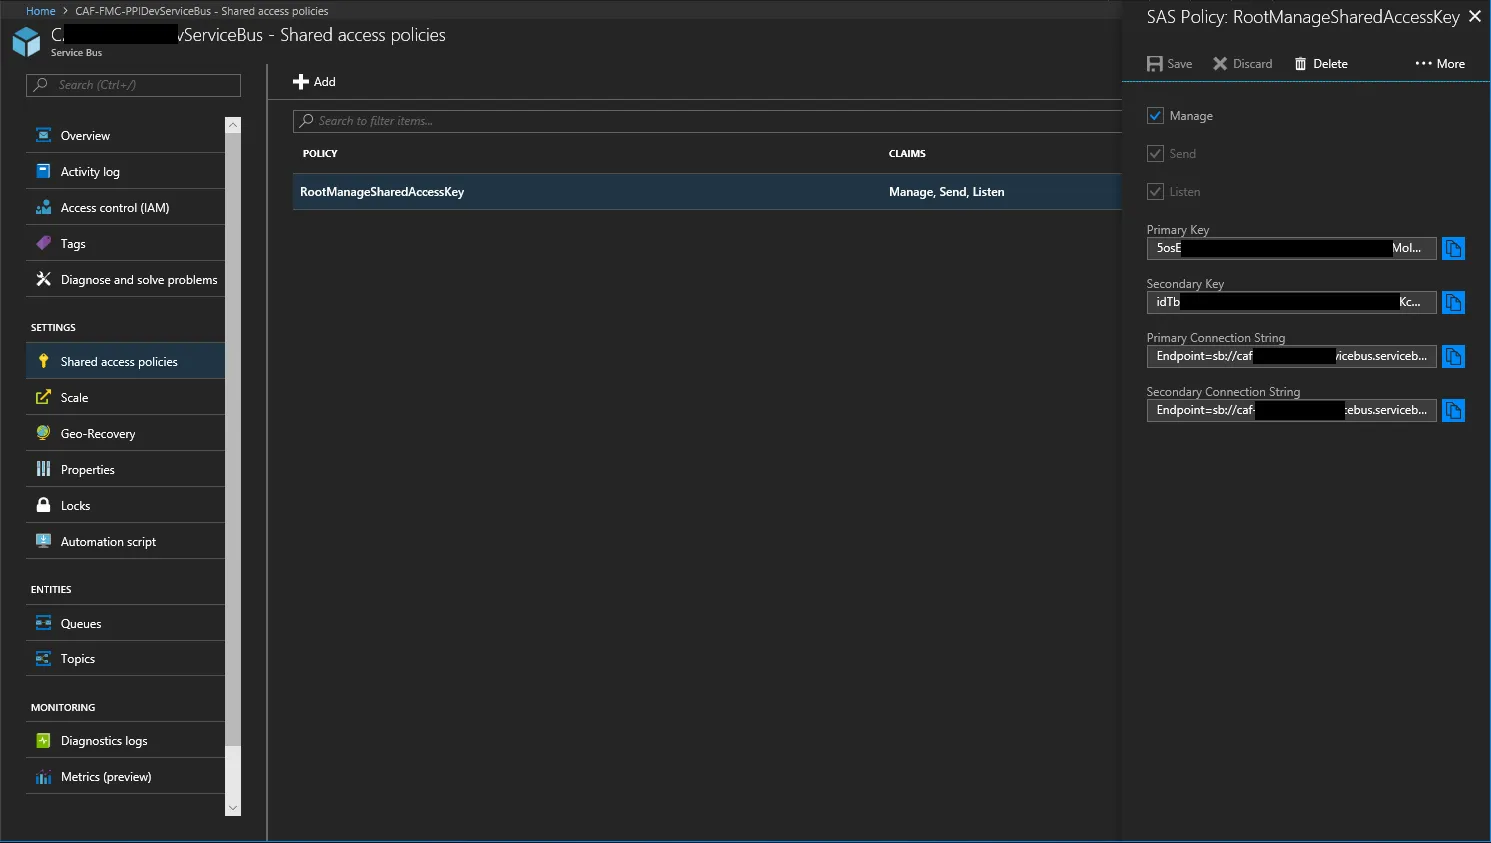This screenshot has height=843, width=1491.
Task: Select Scale in the Settings section
Action: coord(125,397)
